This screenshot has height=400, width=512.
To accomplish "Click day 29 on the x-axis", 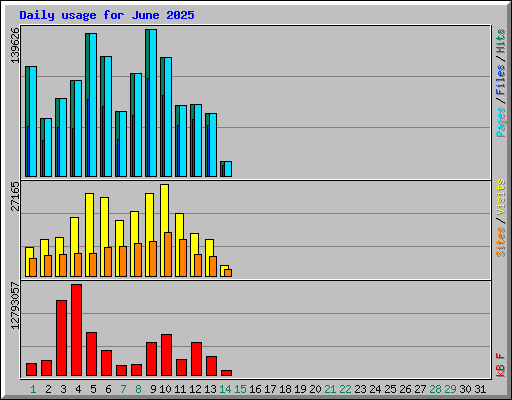I will point(450,389).
